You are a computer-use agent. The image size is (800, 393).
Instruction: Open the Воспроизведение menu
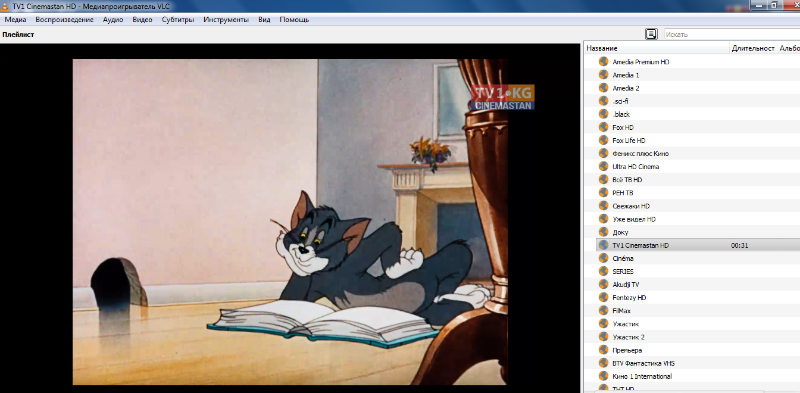(x=65, y=20)
